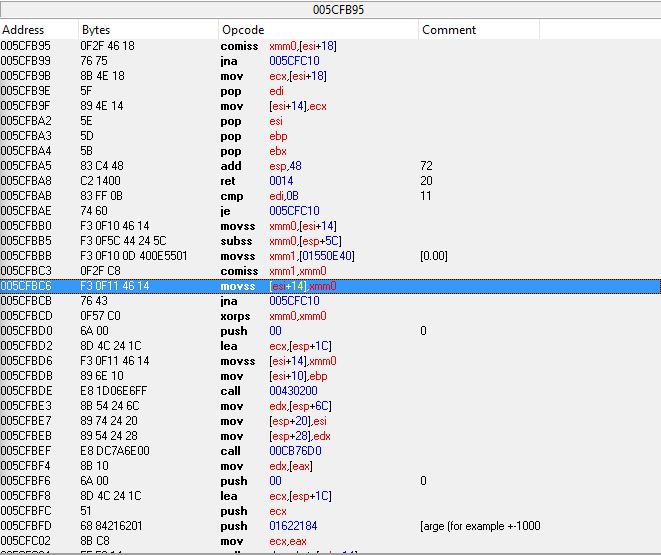Sort by the Opcode column header

click(243, 30)
